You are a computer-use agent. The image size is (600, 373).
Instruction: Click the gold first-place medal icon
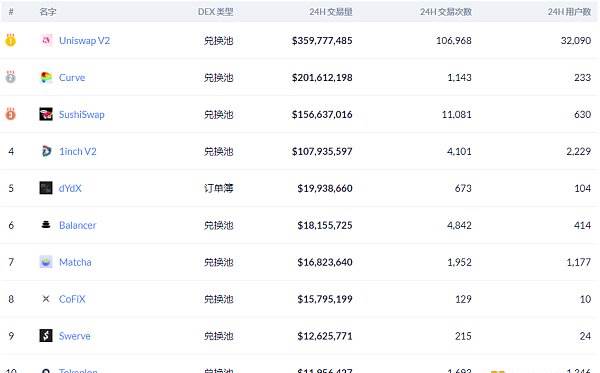(11, 40)
